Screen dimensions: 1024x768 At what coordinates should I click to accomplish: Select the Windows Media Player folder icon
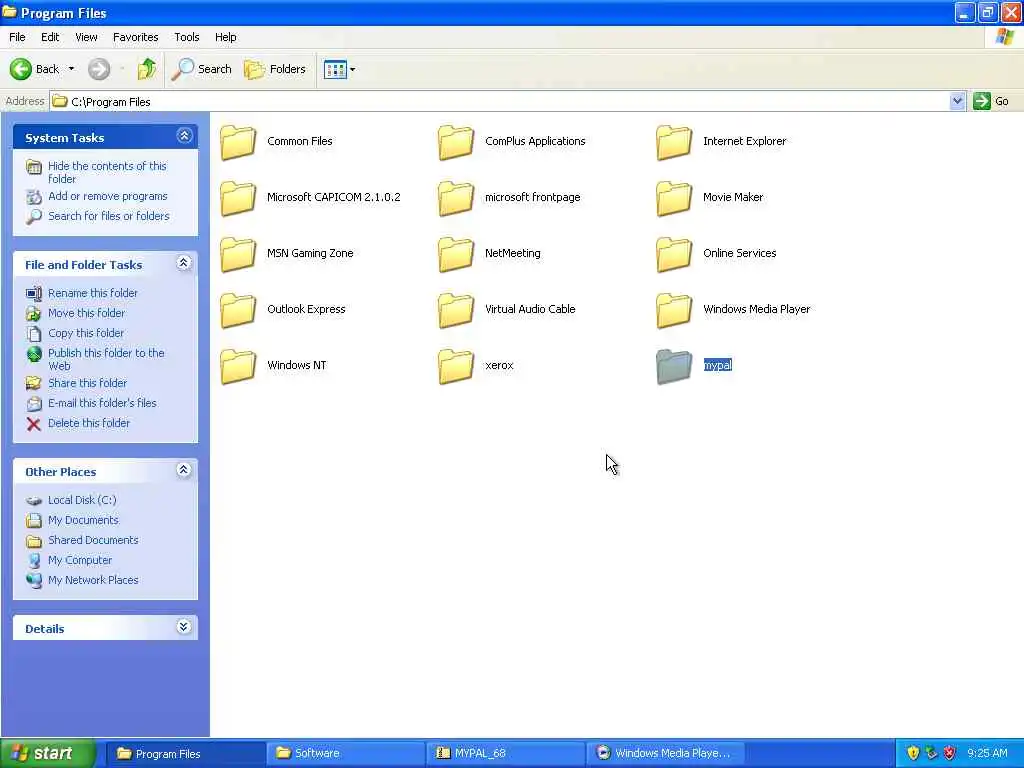(x=674, y=310)
